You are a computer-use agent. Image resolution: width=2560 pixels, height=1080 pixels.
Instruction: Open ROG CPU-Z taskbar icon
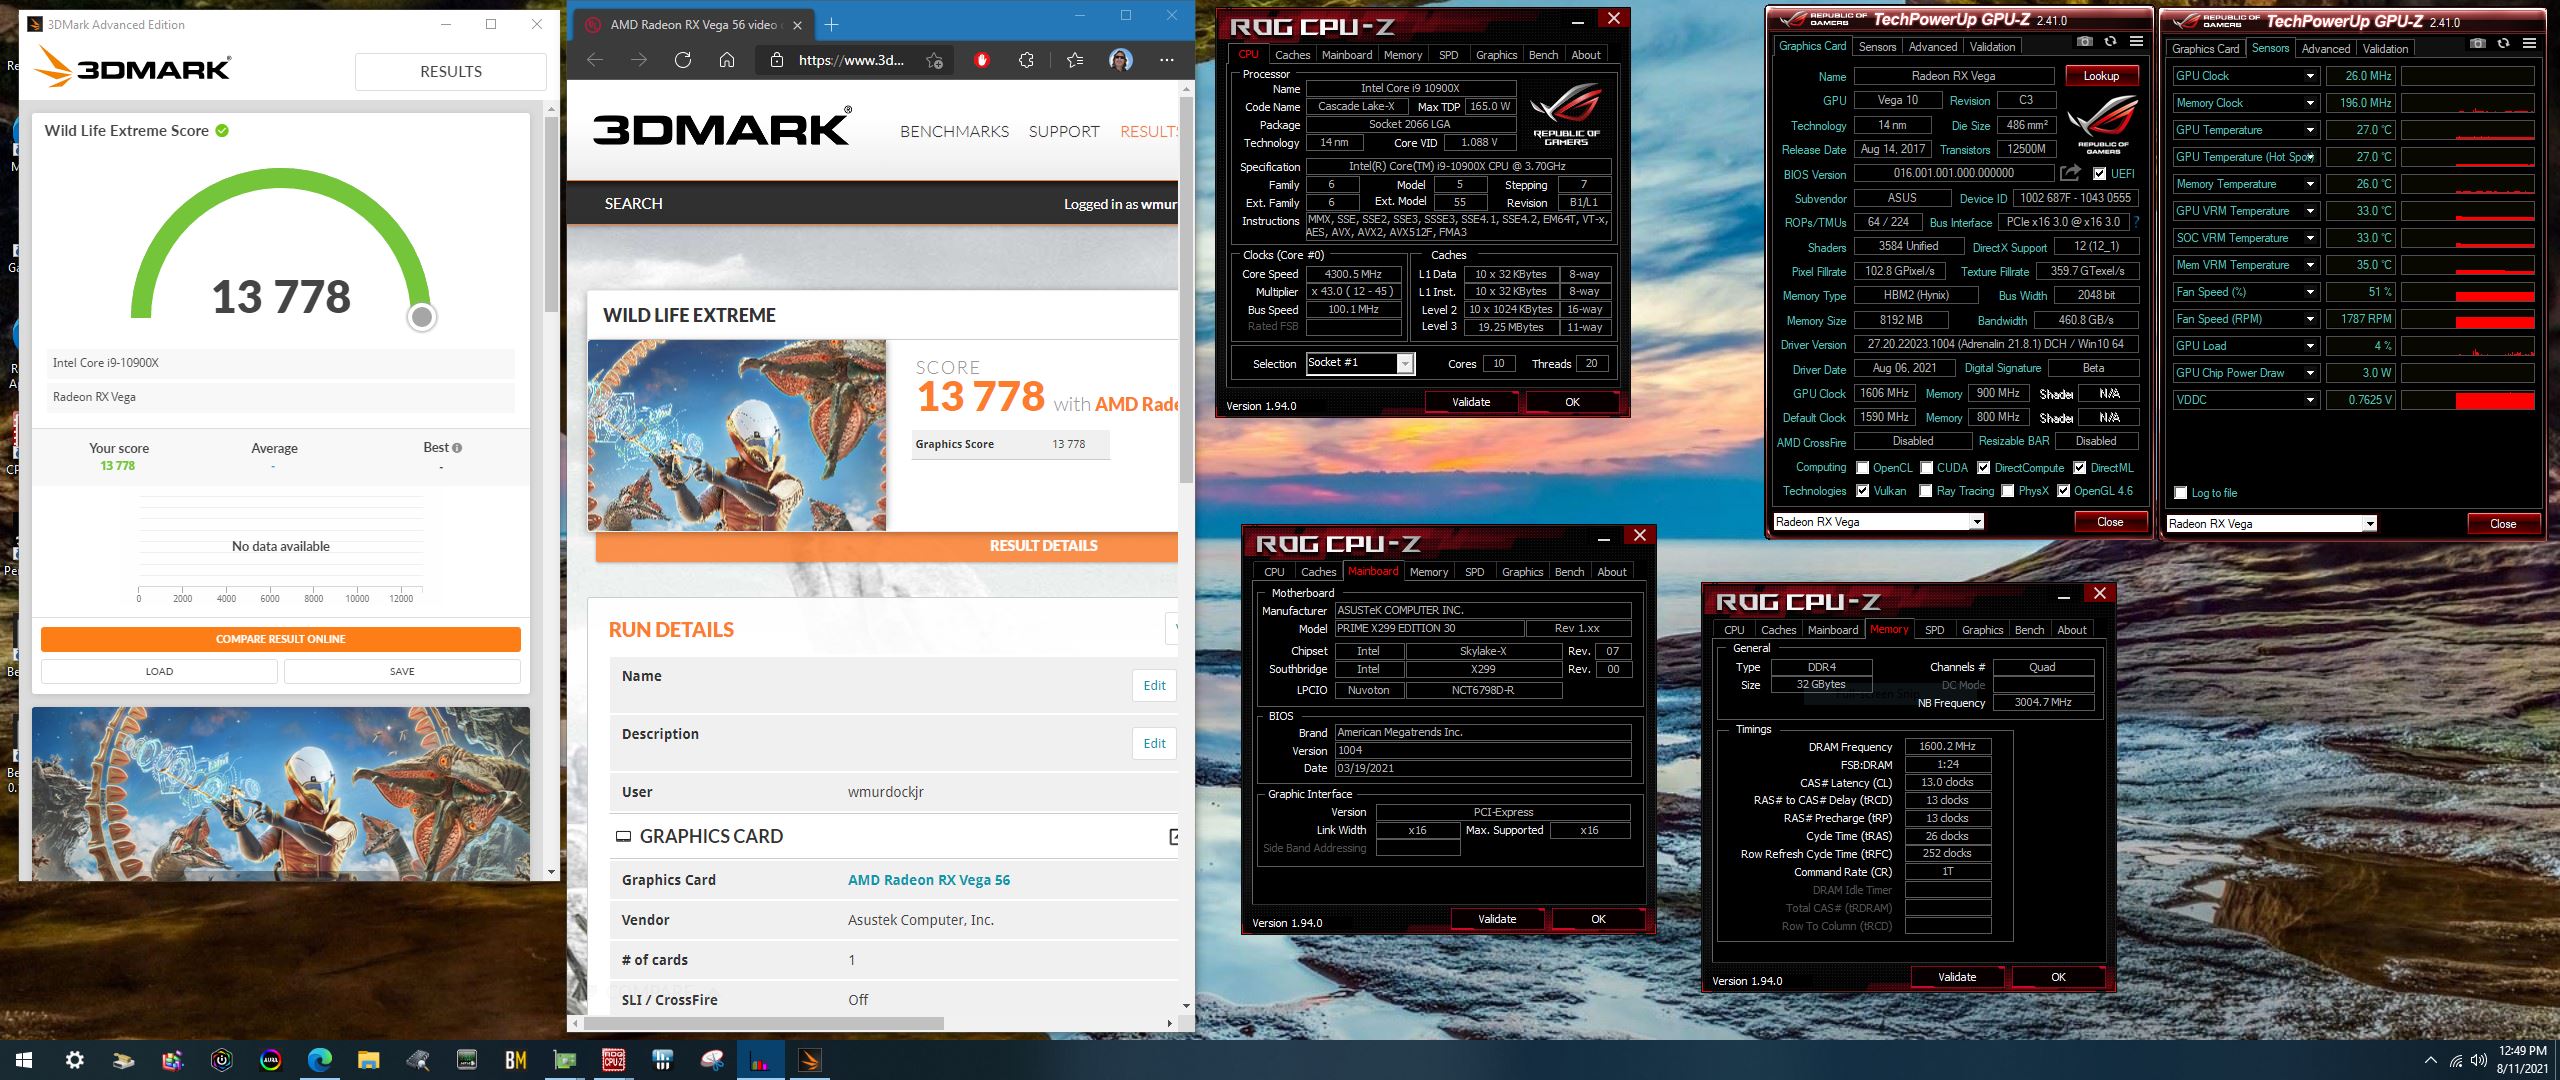tap(613, 1060)
